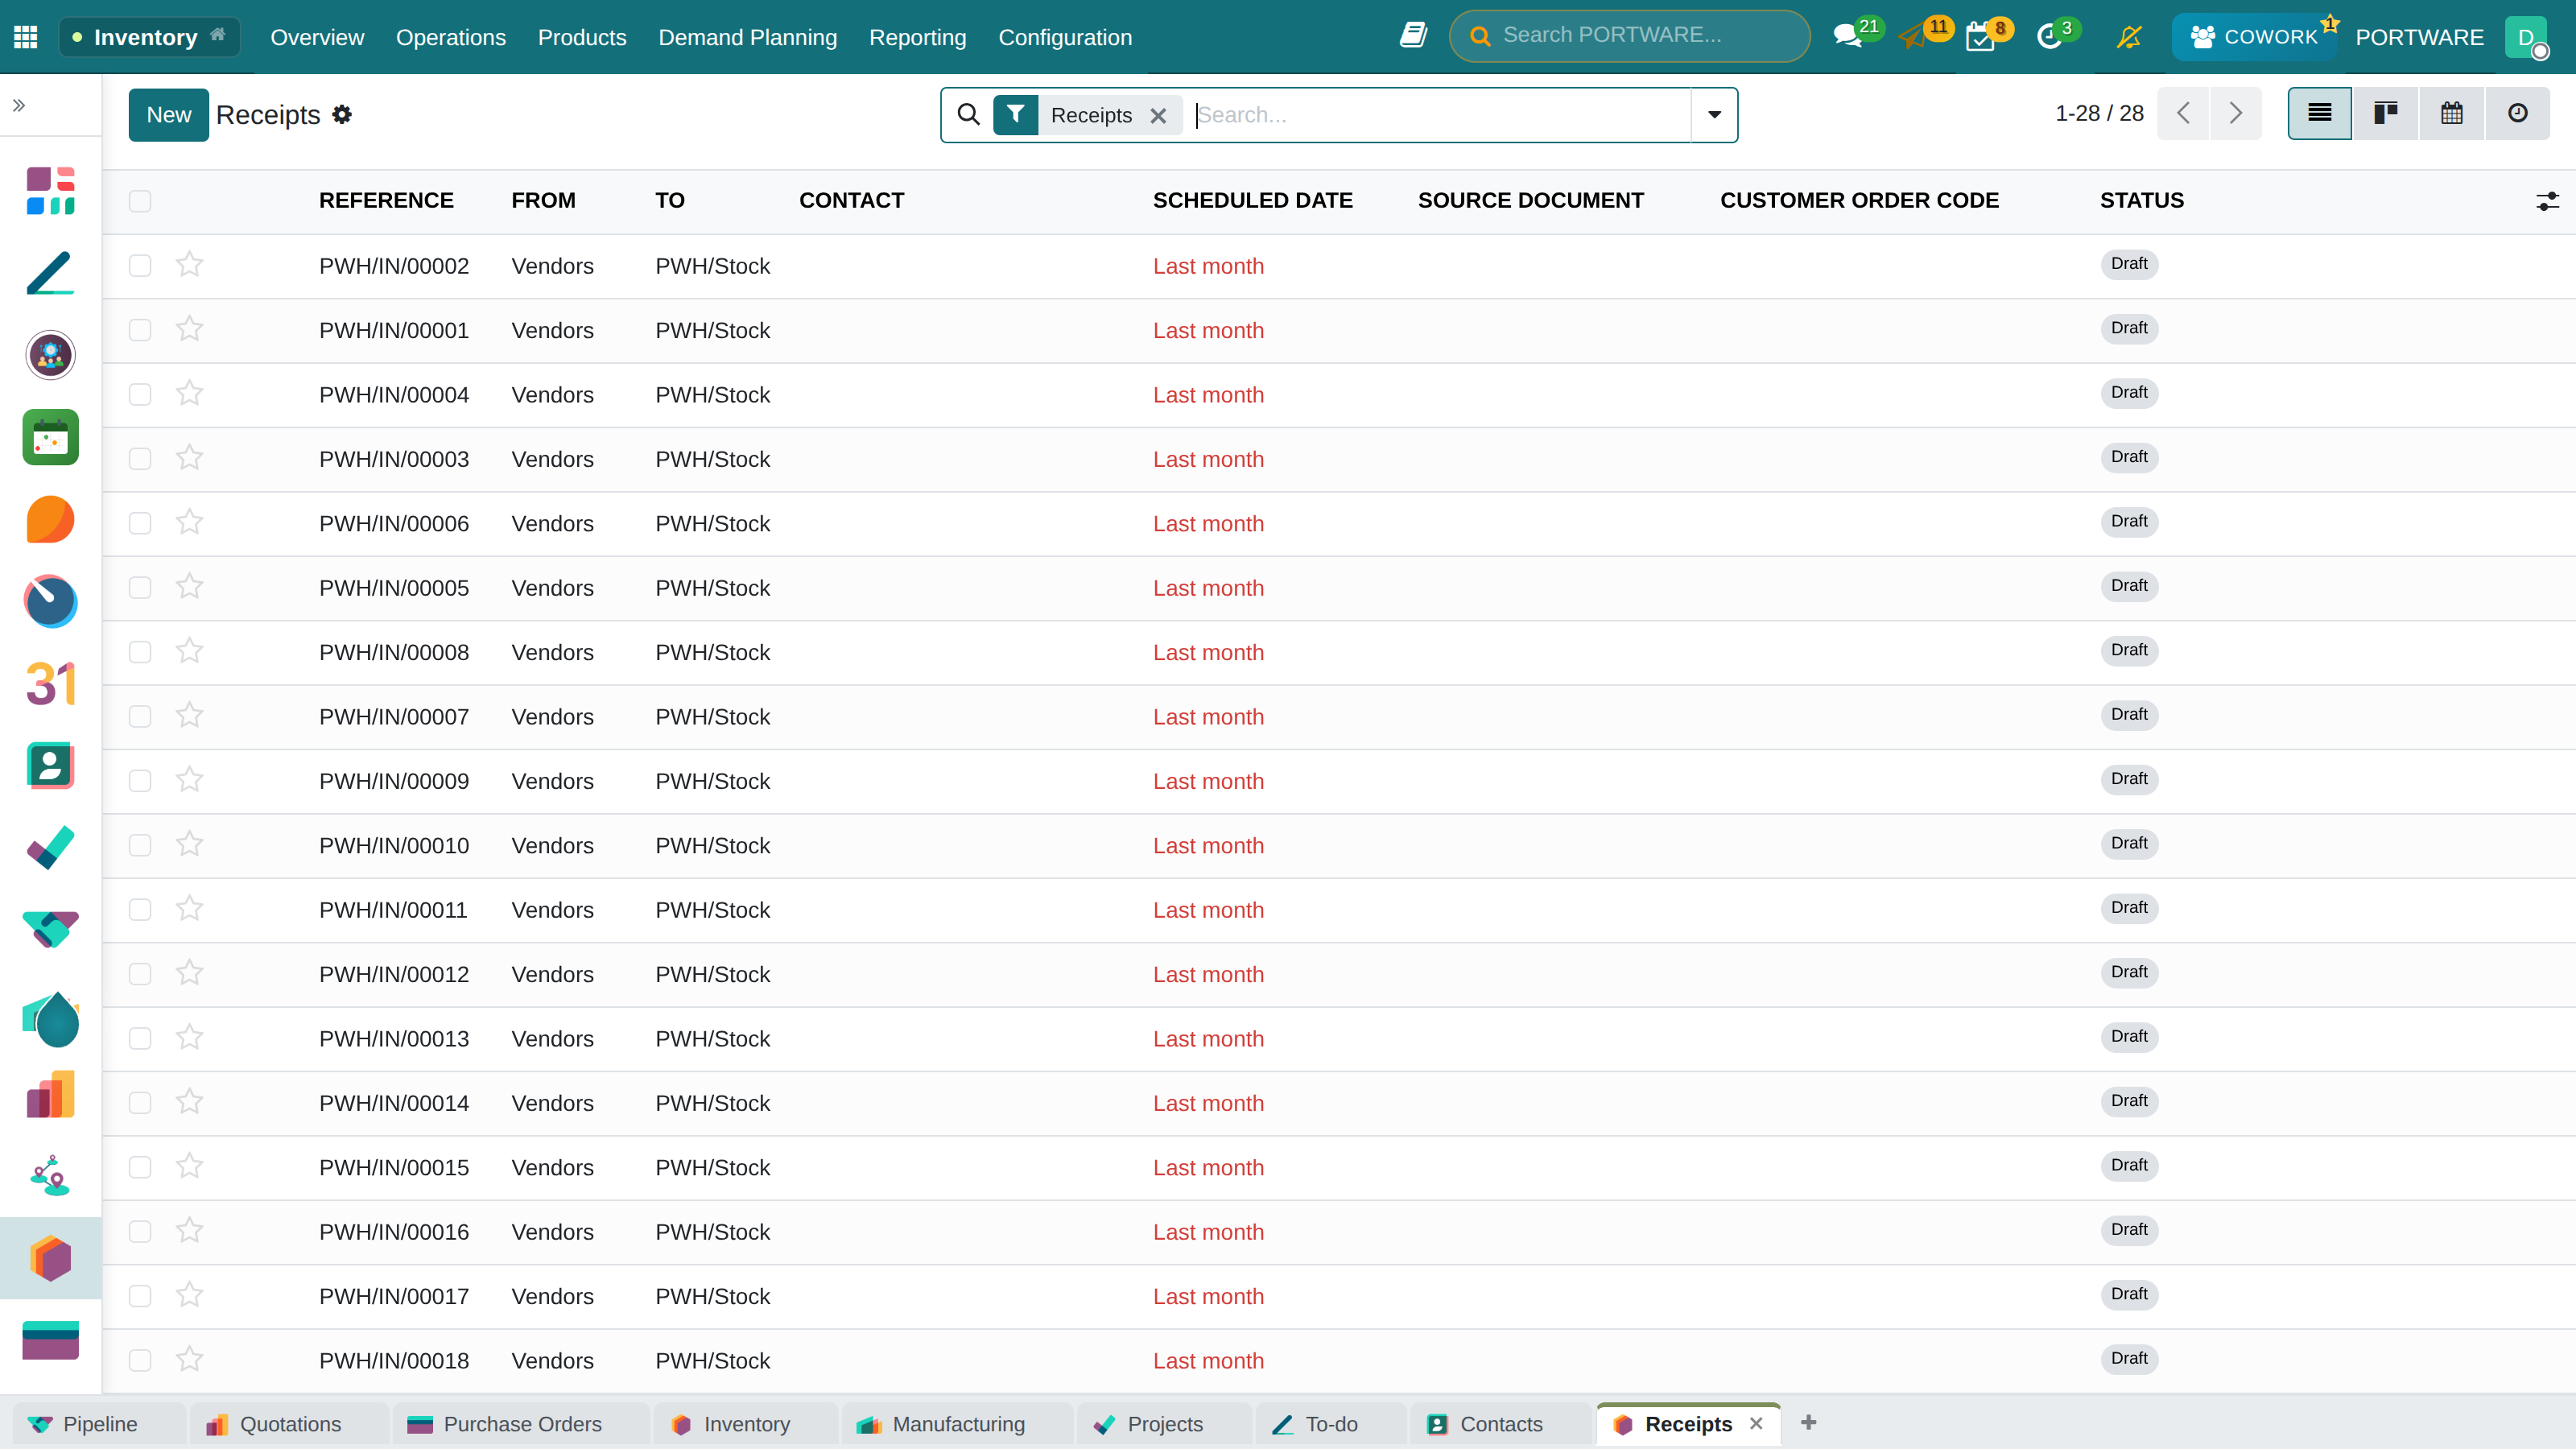
Task: Sort by Scheduled Date column header
Action: [x=1252, y=201]
